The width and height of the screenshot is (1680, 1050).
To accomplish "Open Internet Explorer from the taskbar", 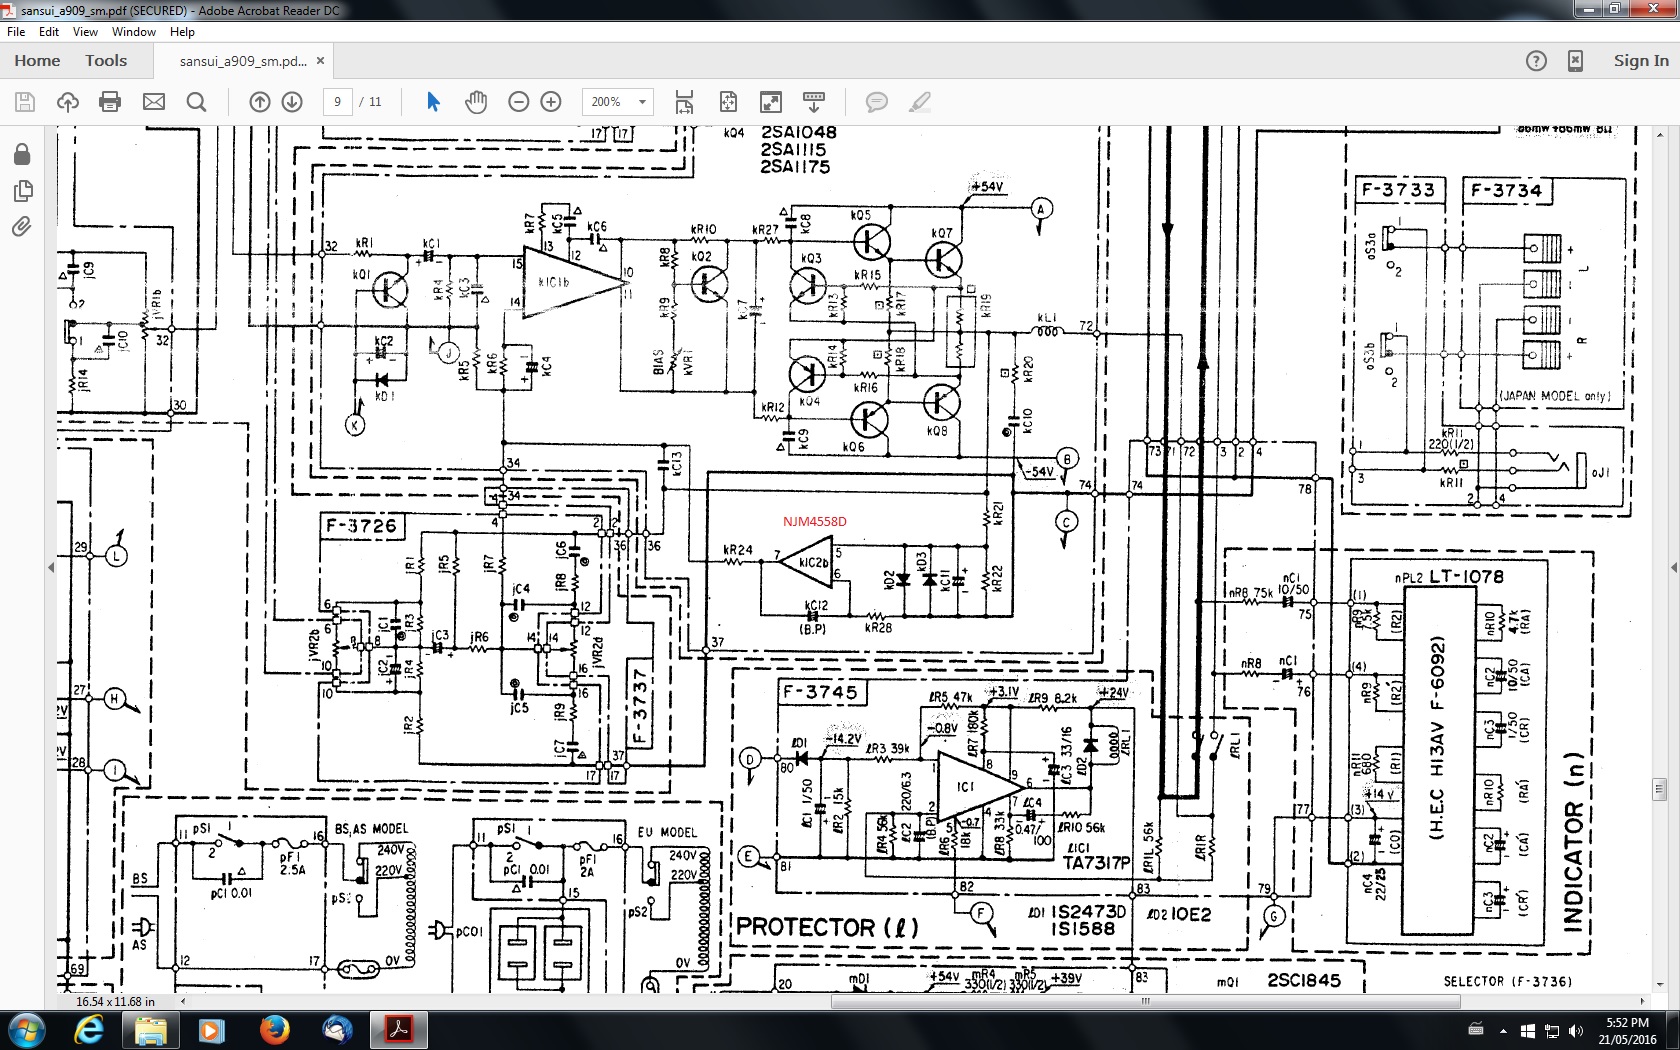I will (x=89, y=1030).
